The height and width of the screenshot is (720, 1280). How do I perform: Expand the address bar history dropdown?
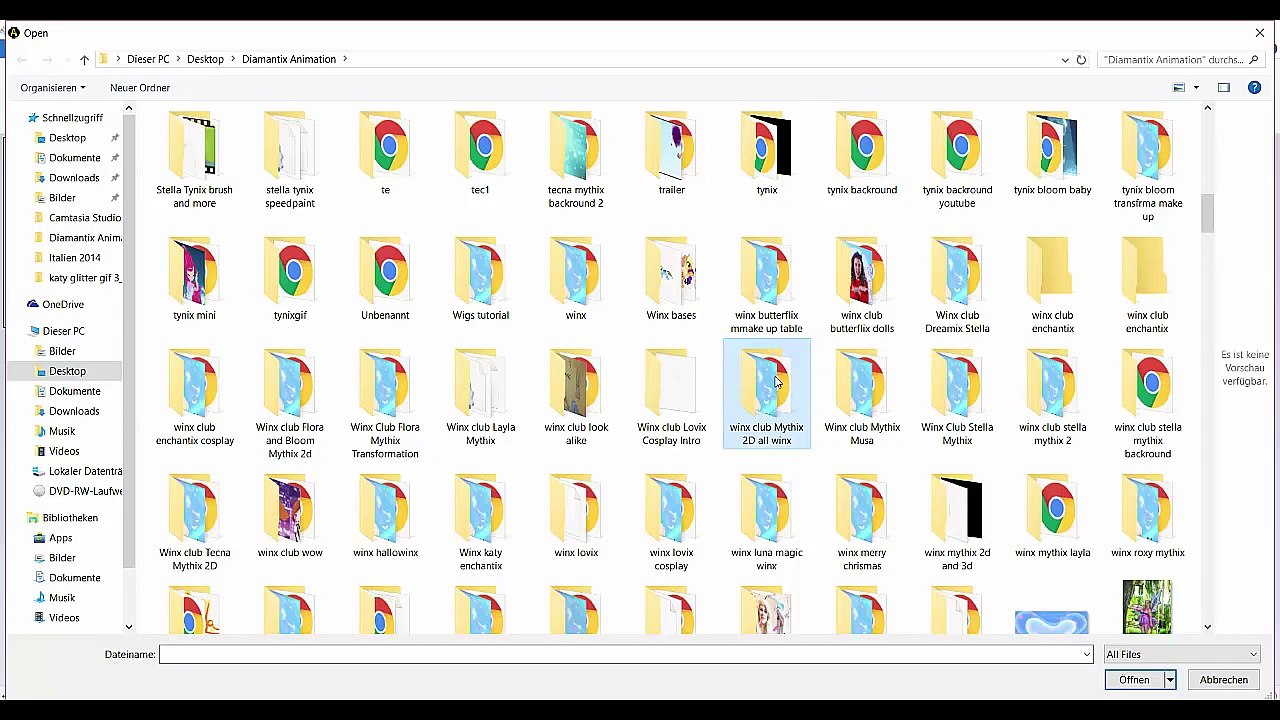[1065, 60]
